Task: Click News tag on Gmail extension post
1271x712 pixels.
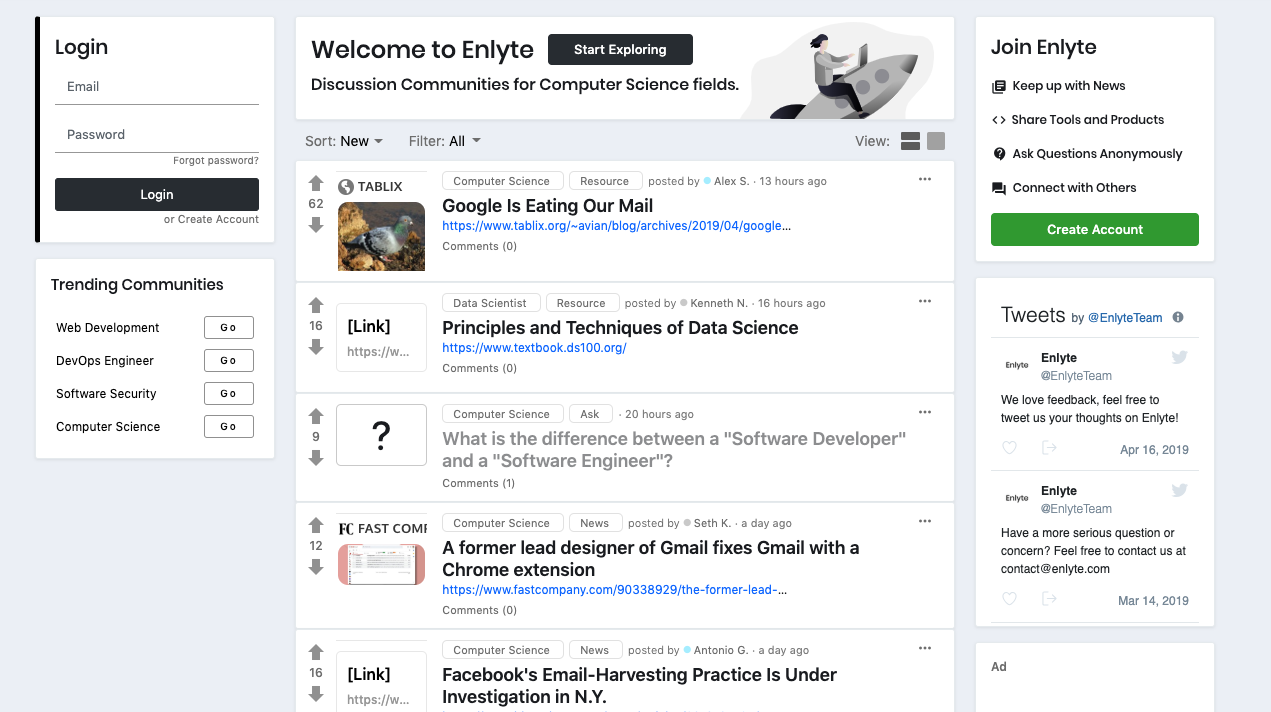Action: pos(594,523)
